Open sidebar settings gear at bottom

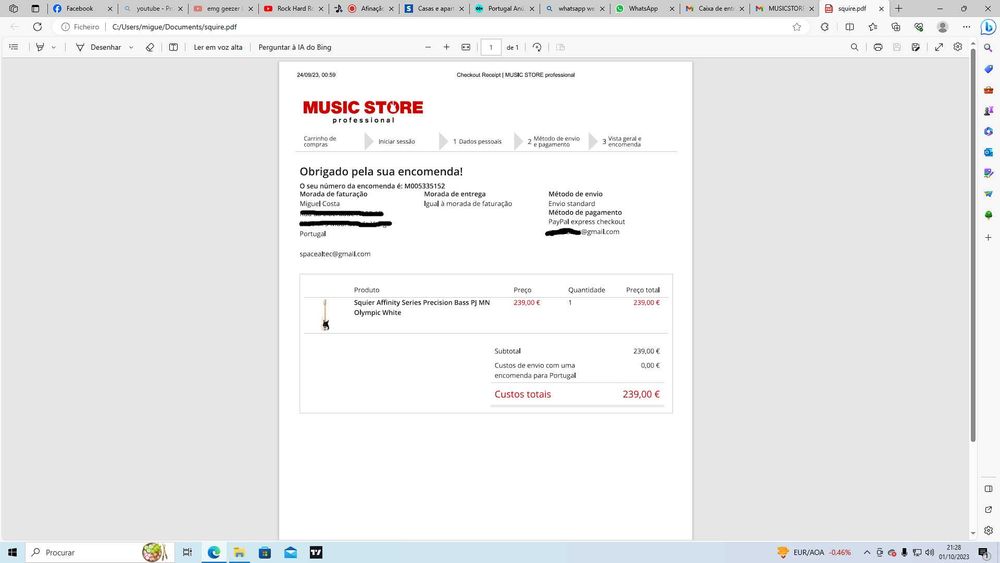click(989, 530)
